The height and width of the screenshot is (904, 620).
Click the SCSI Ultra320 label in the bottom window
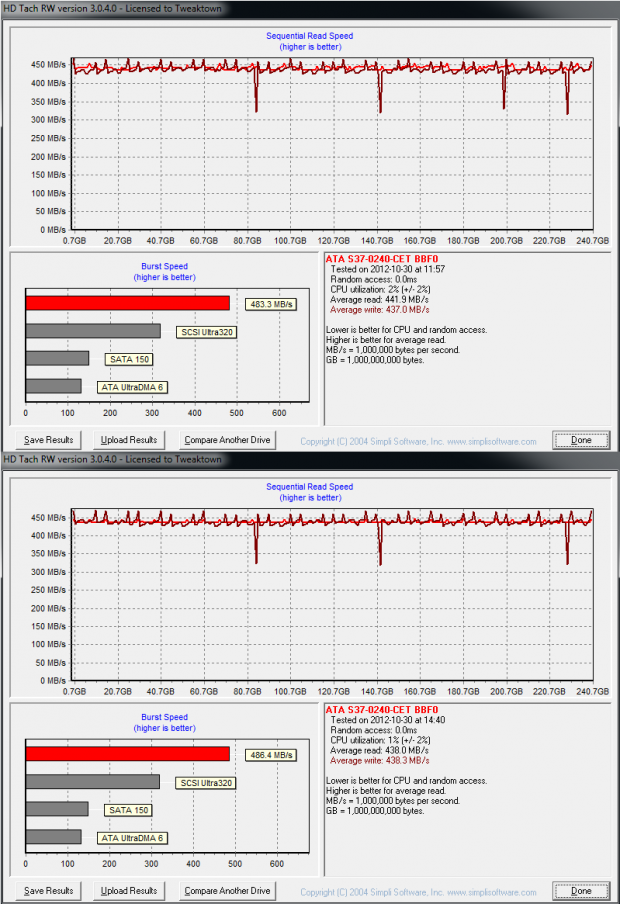point(206,784)
